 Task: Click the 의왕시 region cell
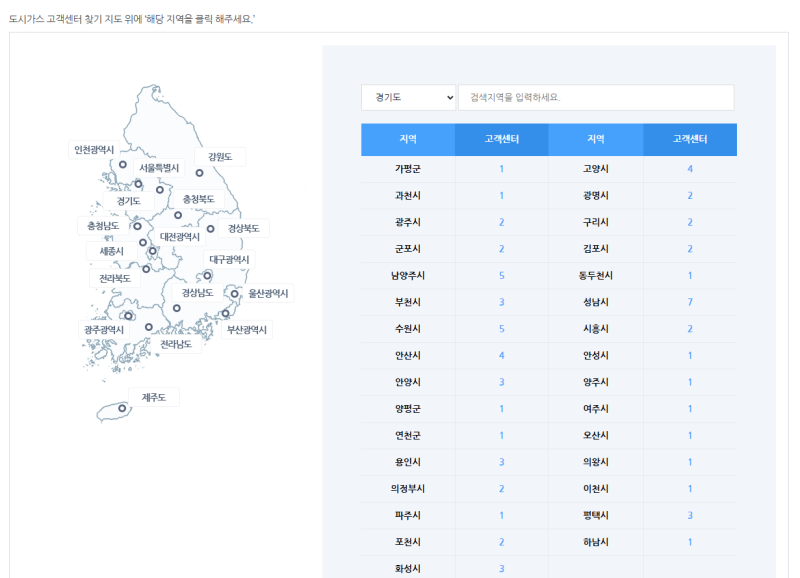click(x=596, y=462)
